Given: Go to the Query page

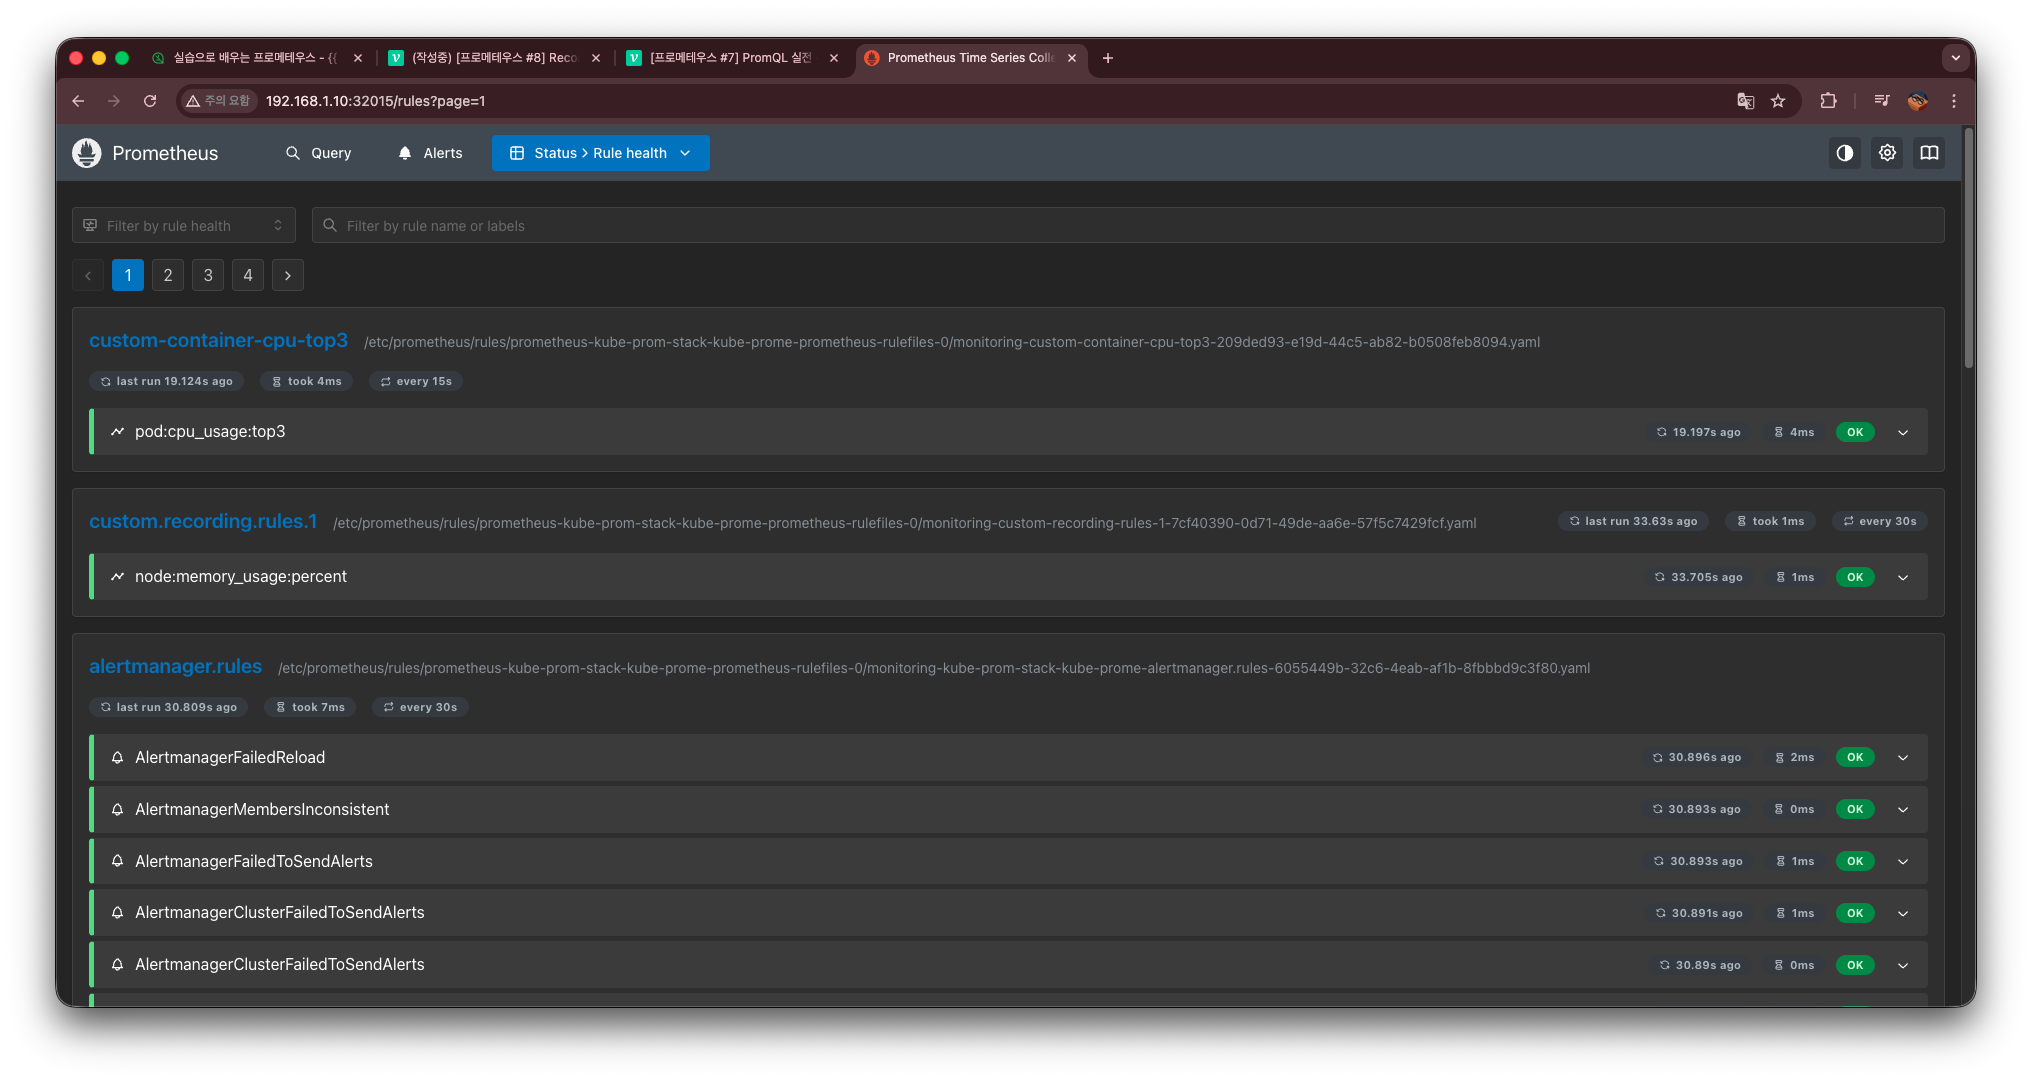Looking at the screenshot, I should [x=318, y=153].
